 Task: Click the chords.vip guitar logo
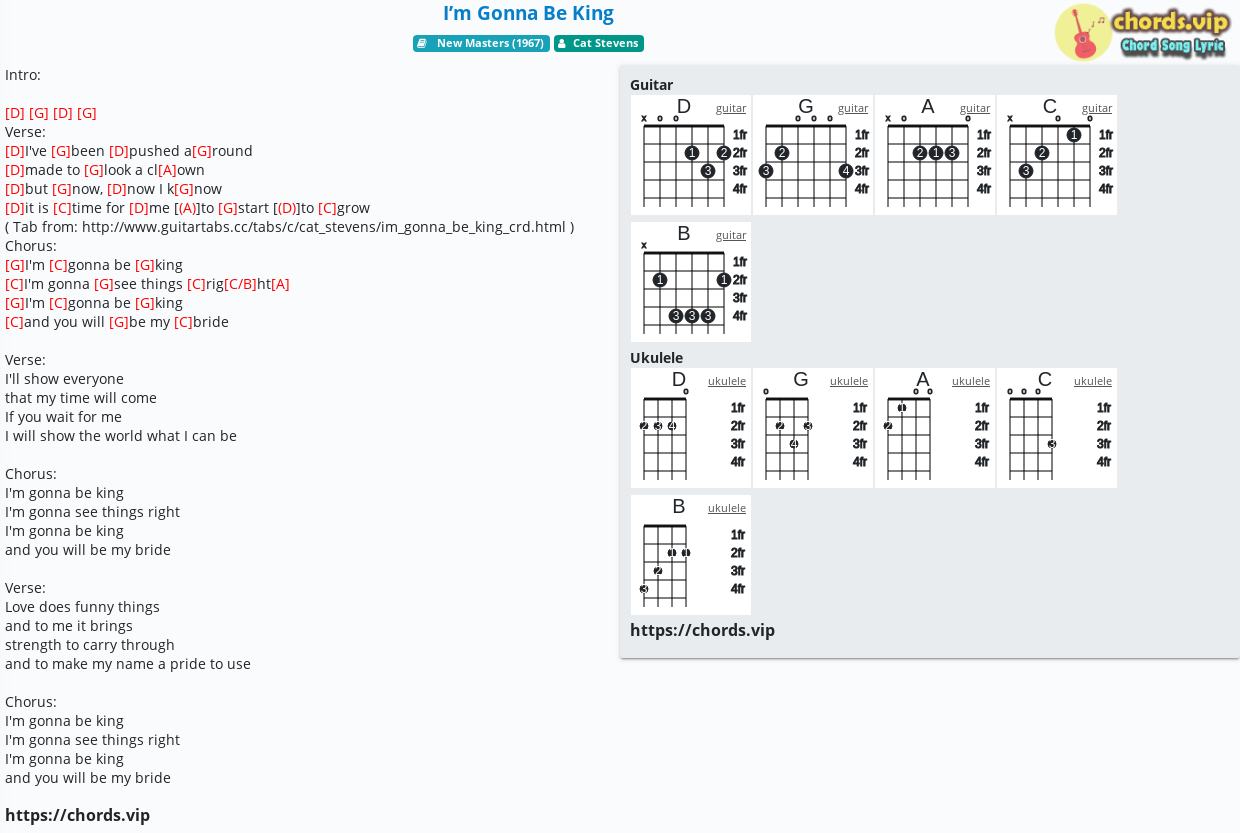pyautogui.click(x=1142, y=32)
